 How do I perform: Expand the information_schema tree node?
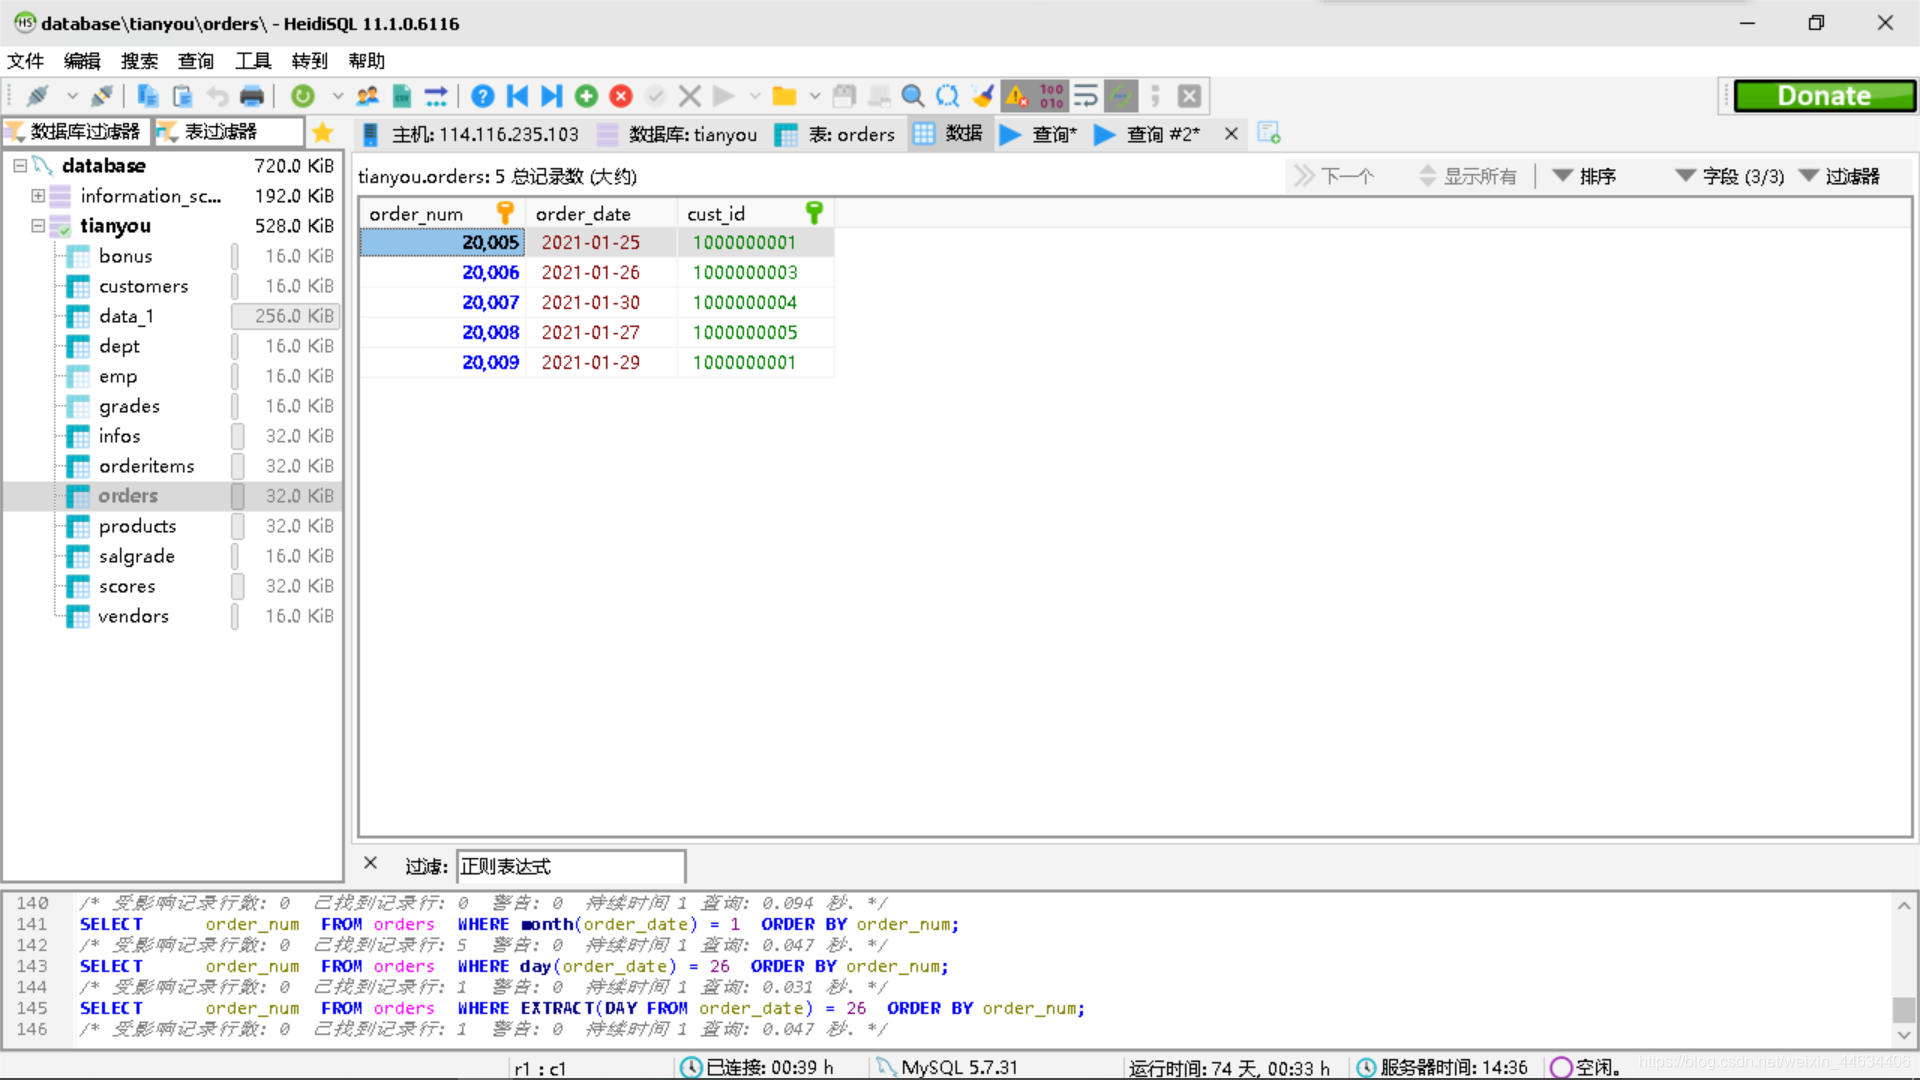[x=38, y=196]
